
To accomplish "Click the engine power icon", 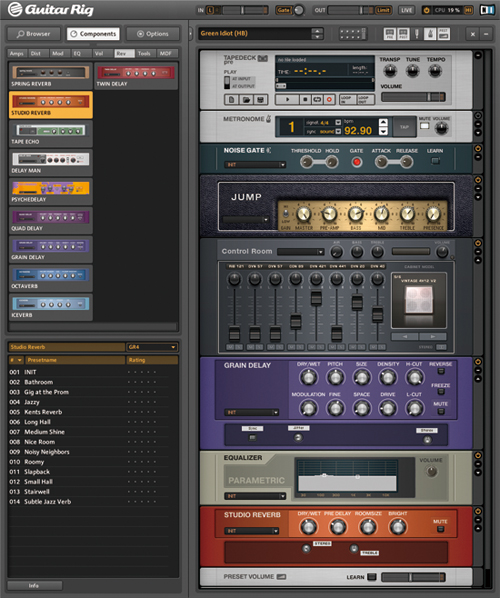I will point(427,10).
